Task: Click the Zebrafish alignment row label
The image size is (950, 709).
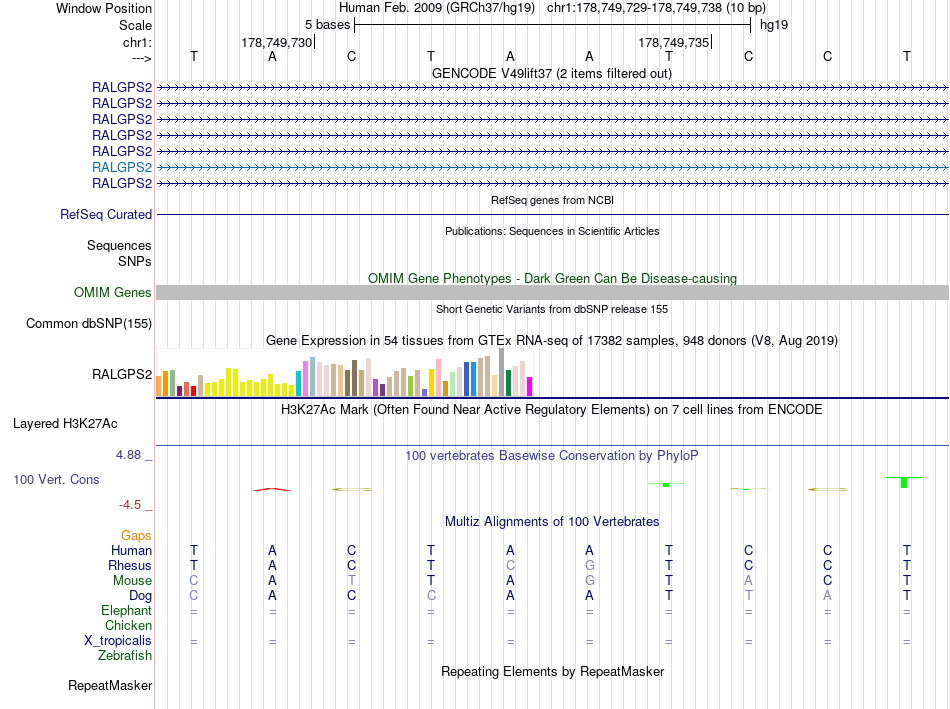Action: coord(125,656)
